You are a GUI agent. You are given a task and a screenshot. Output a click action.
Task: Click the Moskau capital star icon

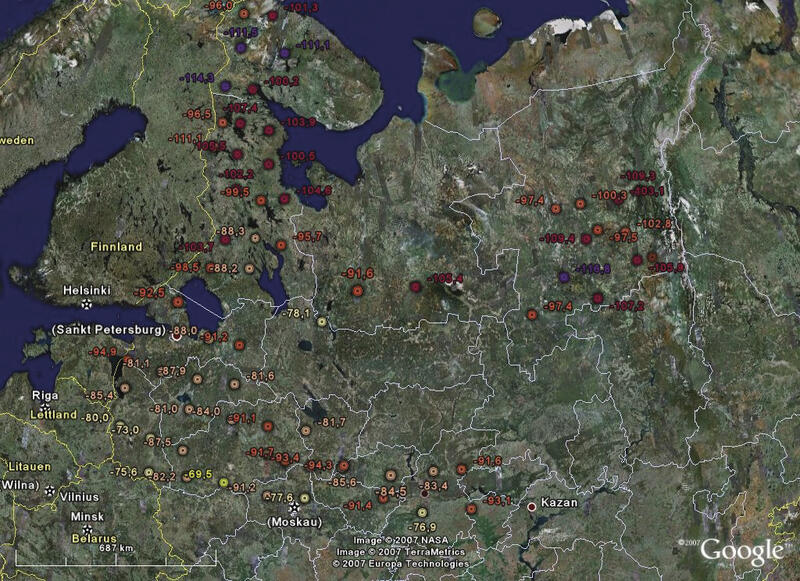(x=294, y=508)
